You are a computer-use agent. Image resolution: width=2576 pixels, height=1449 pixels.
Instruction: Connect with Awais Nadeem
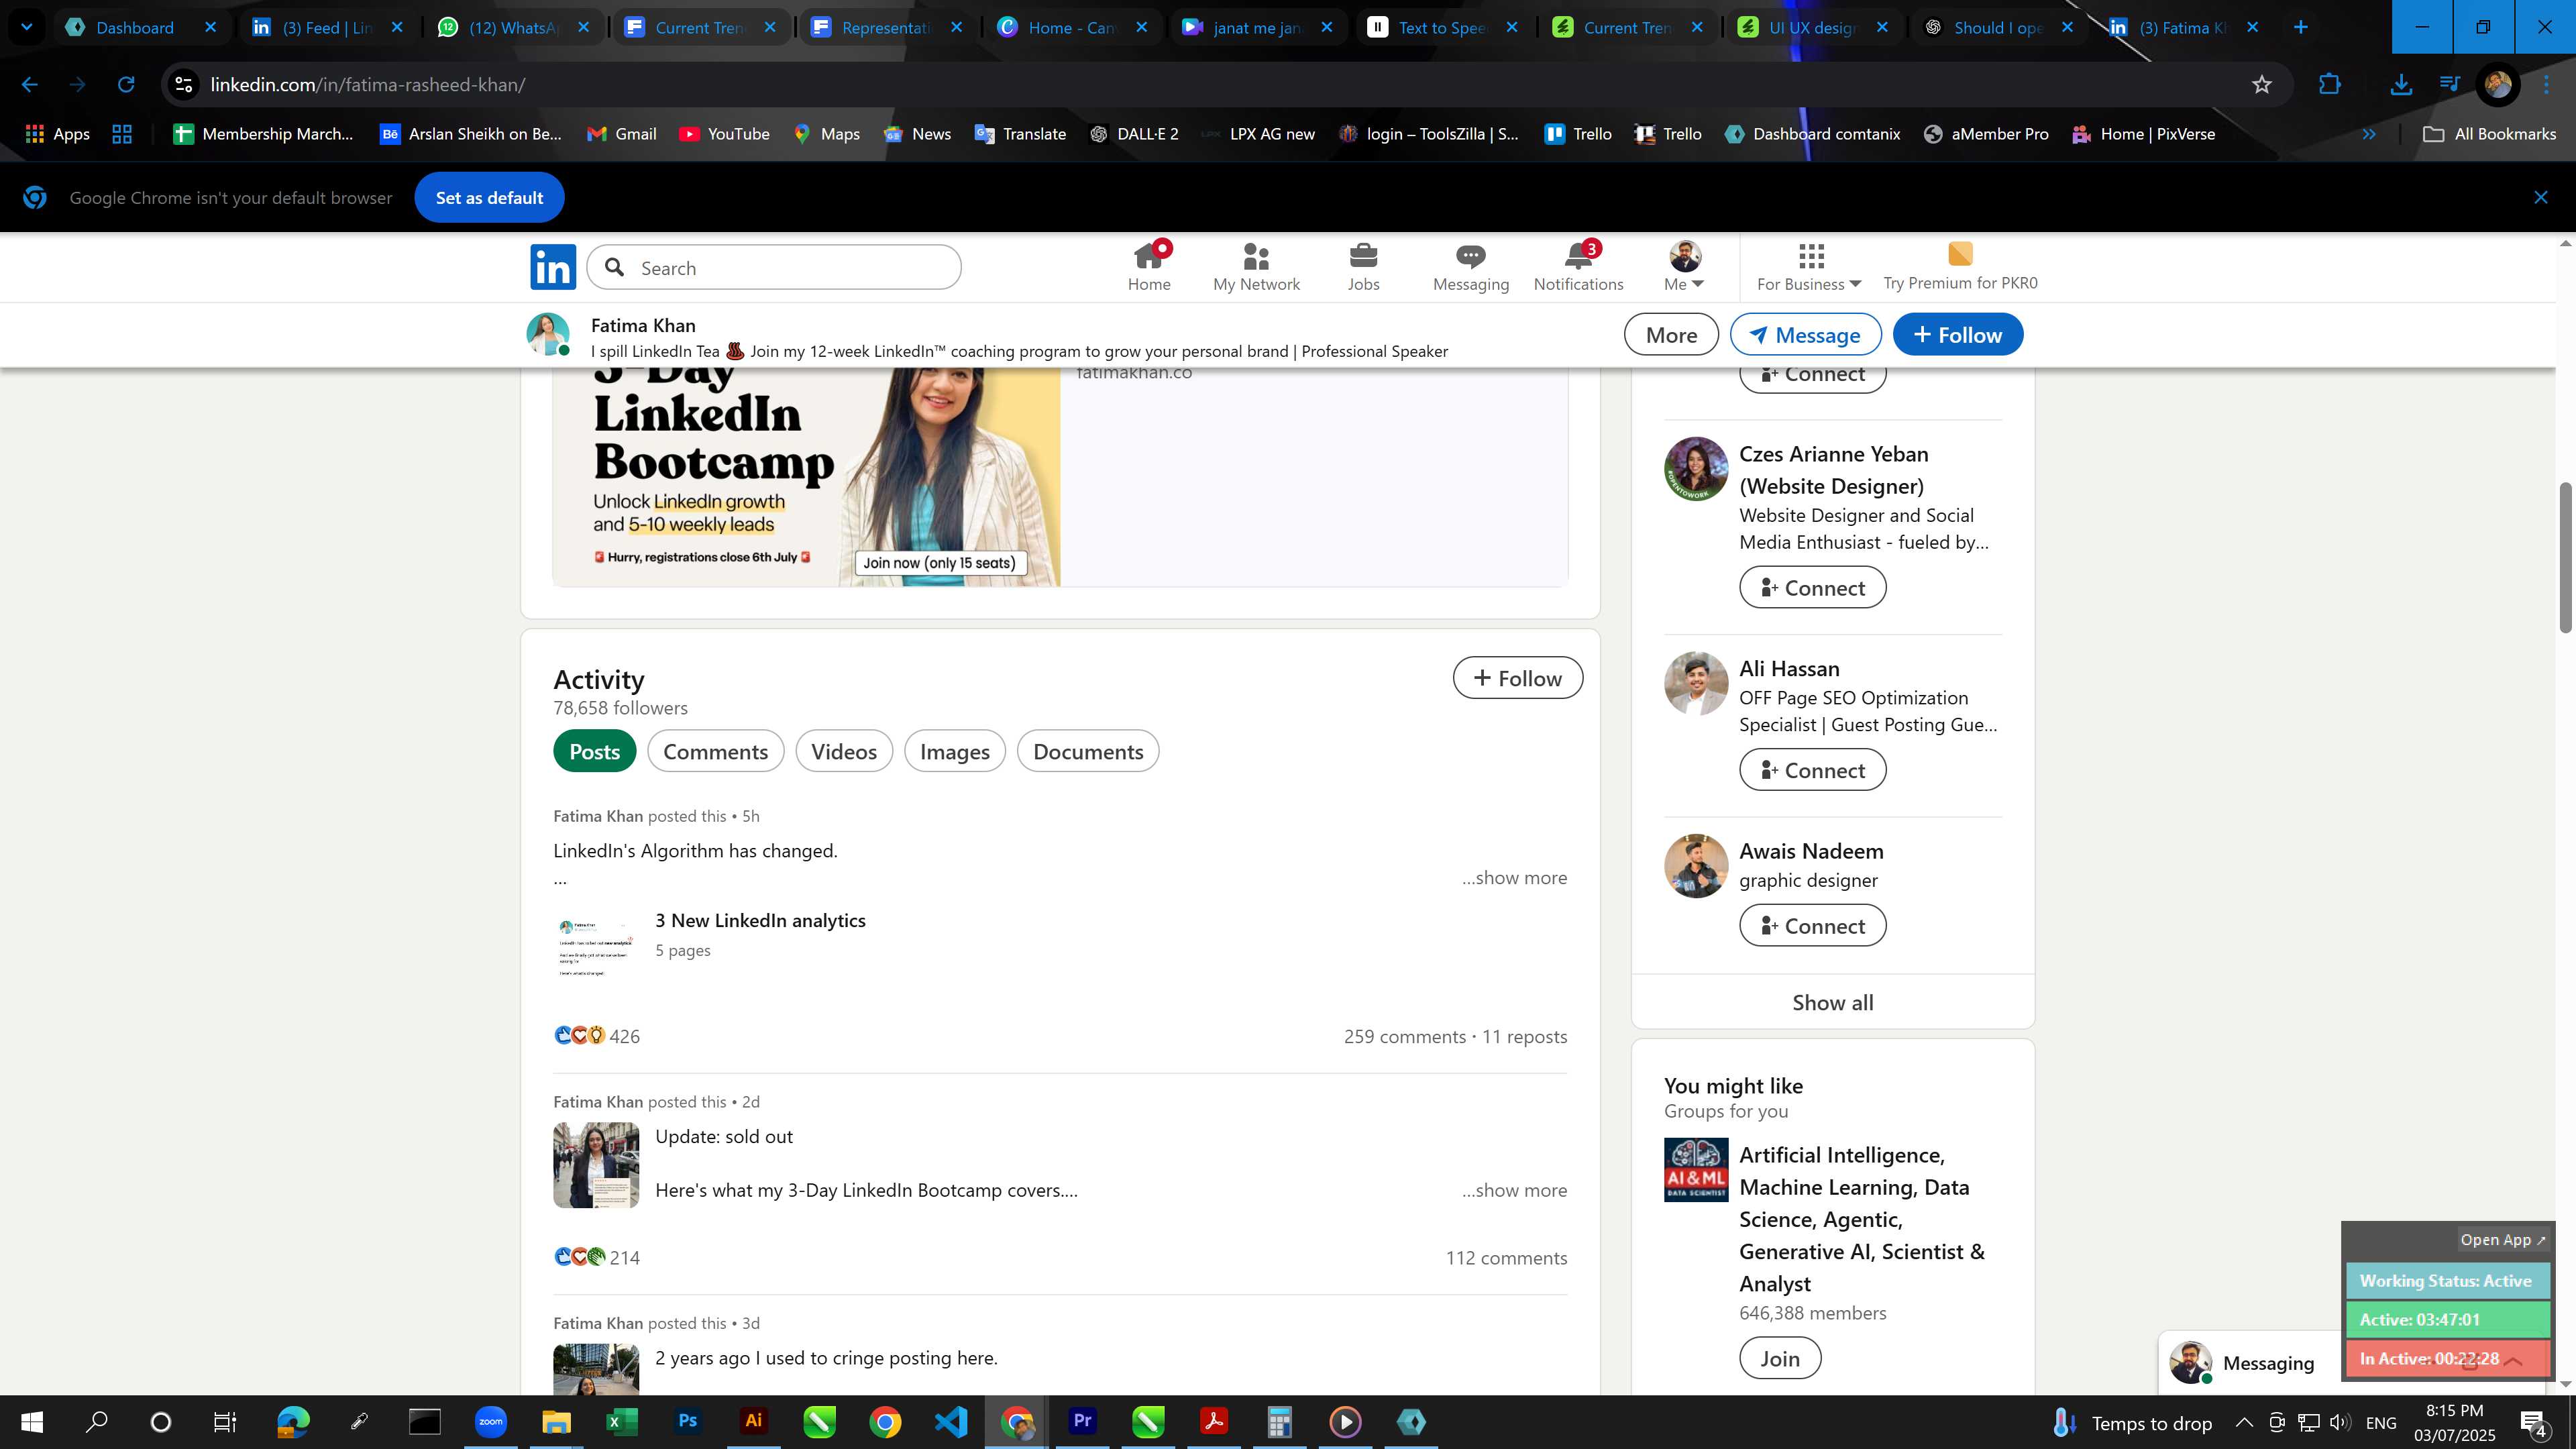tap(1812, 926)
